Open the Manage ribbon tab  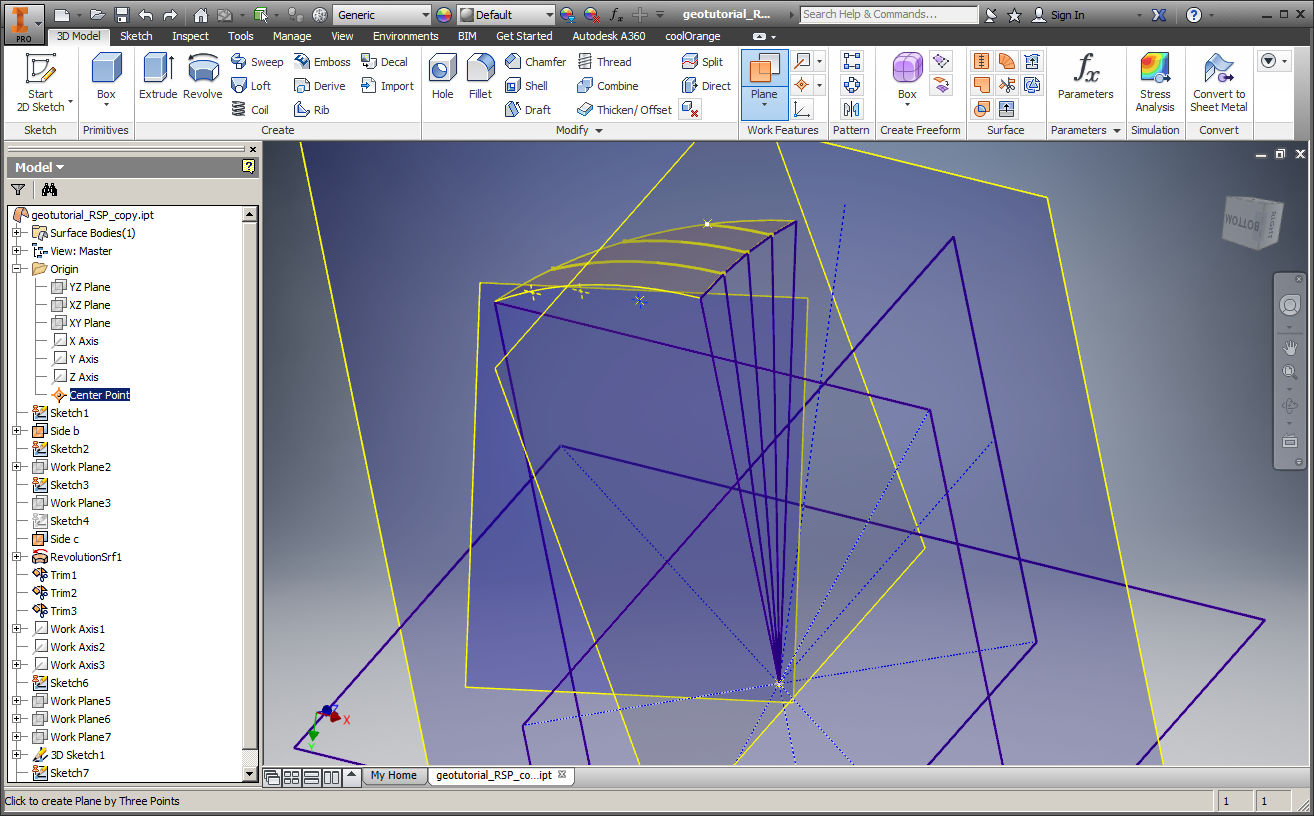click(x=292, y=36)
